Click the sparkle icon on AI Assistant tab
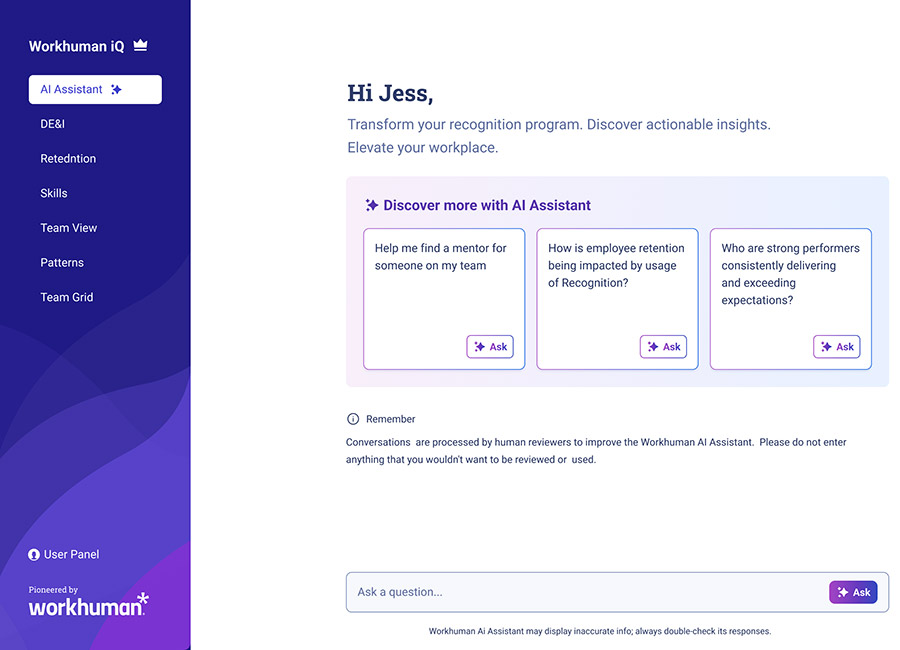The image size is (900, 650). (116, 90)
